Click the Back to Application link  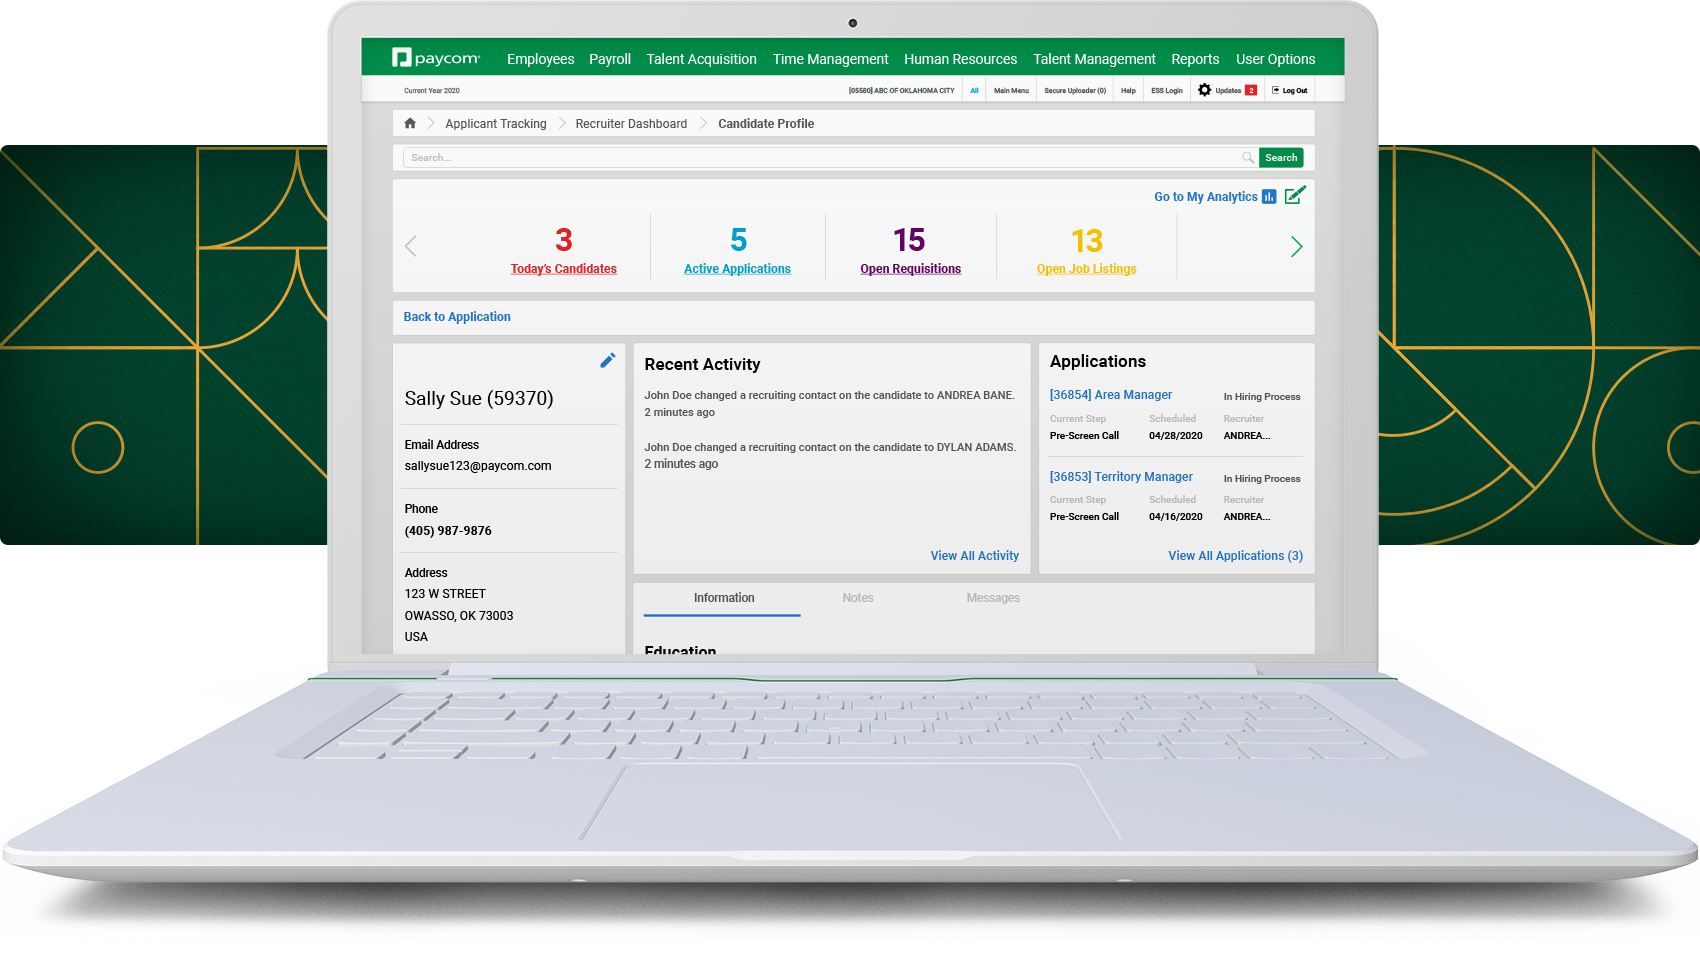point(457,317)
